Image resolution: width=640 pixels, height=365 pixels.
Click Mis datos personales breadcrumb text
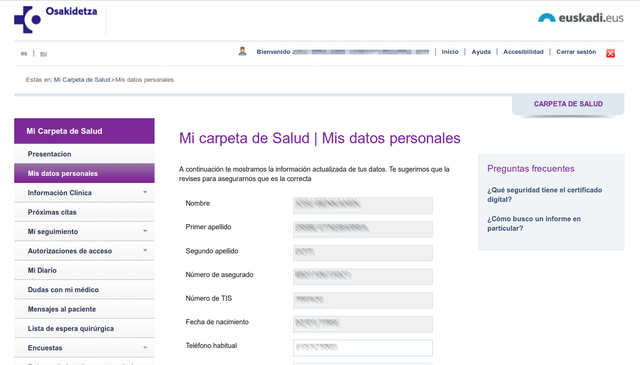pos(144,80)
